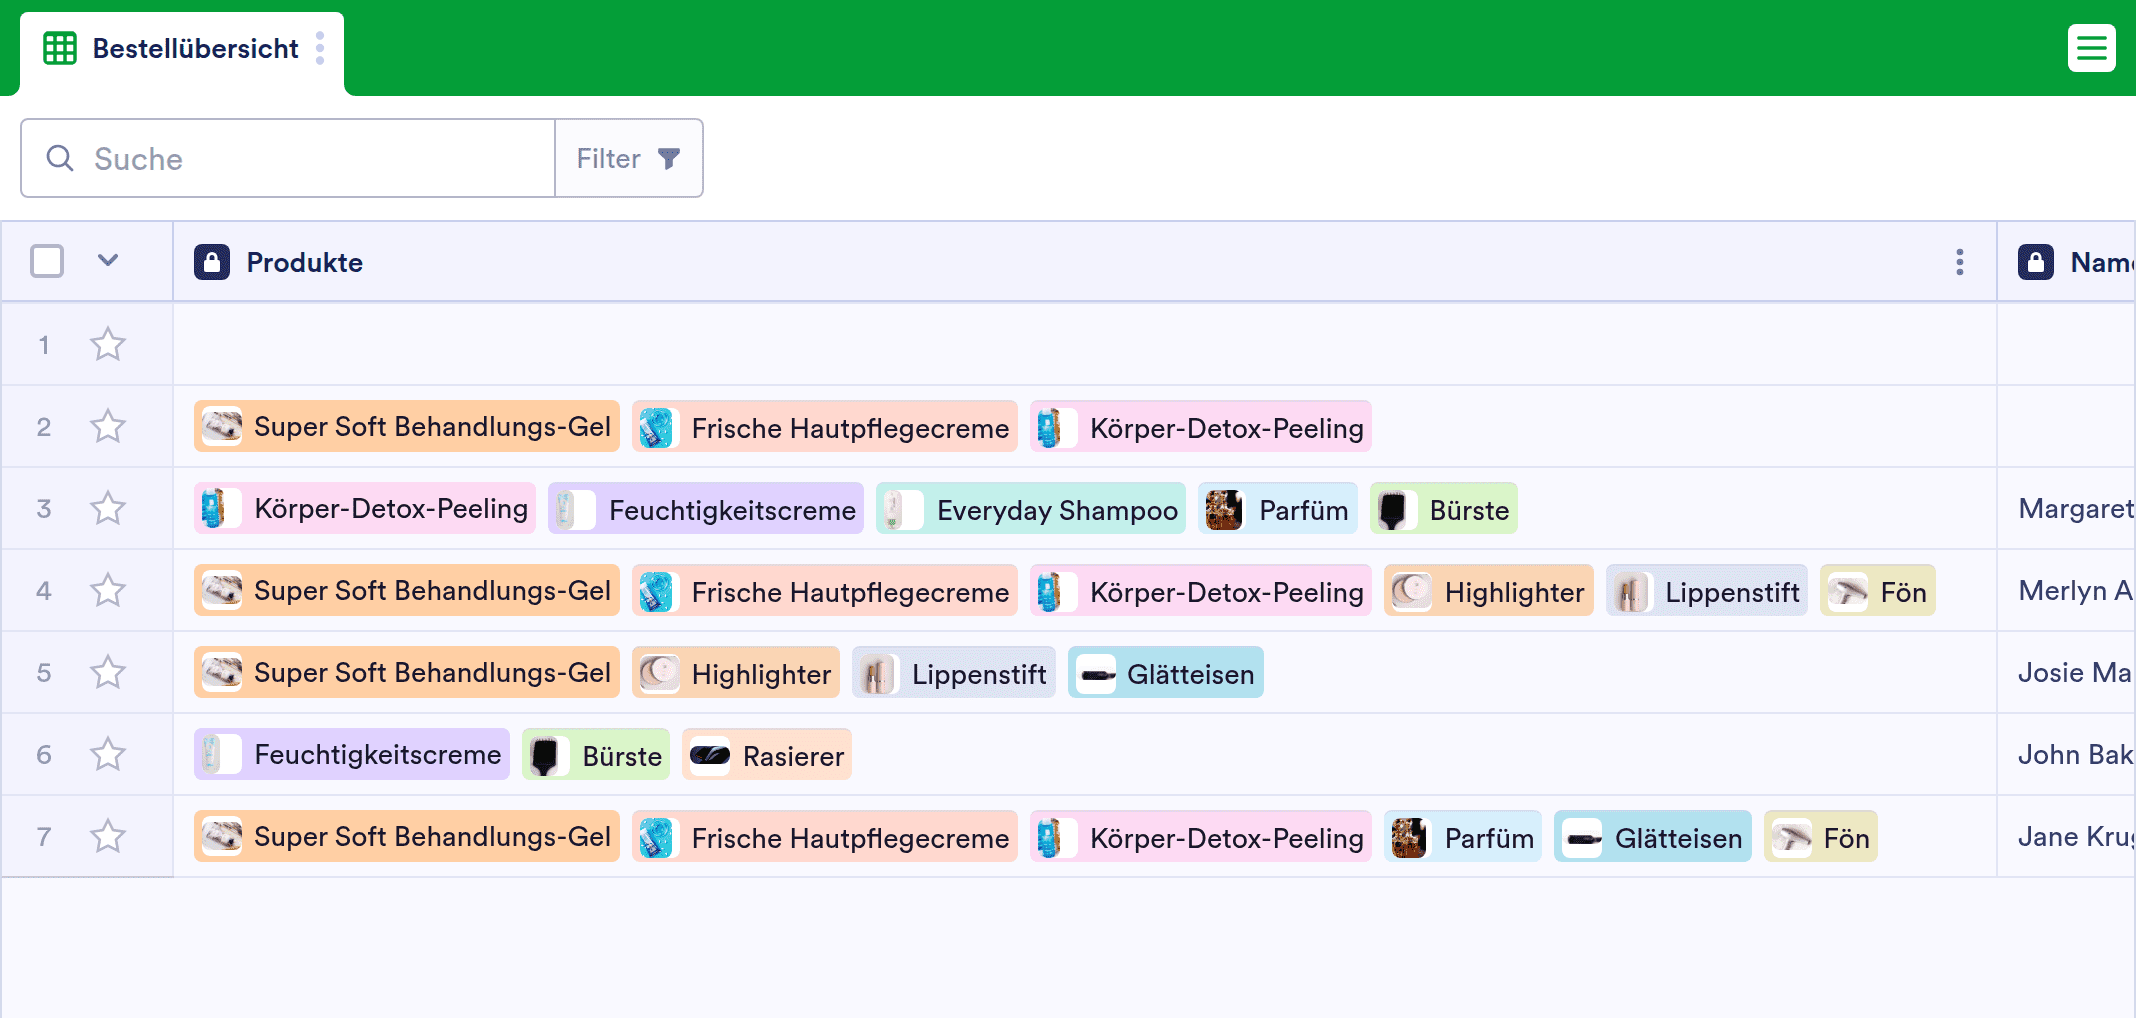
Task: Click the Produkte column header
Action: click(305, 262)
